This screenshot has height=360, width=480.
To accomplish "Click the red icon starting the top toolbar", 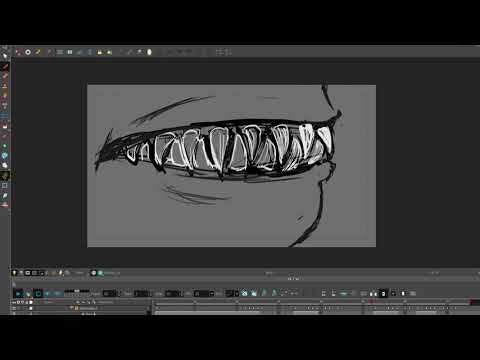I will [x=18, y=52].
